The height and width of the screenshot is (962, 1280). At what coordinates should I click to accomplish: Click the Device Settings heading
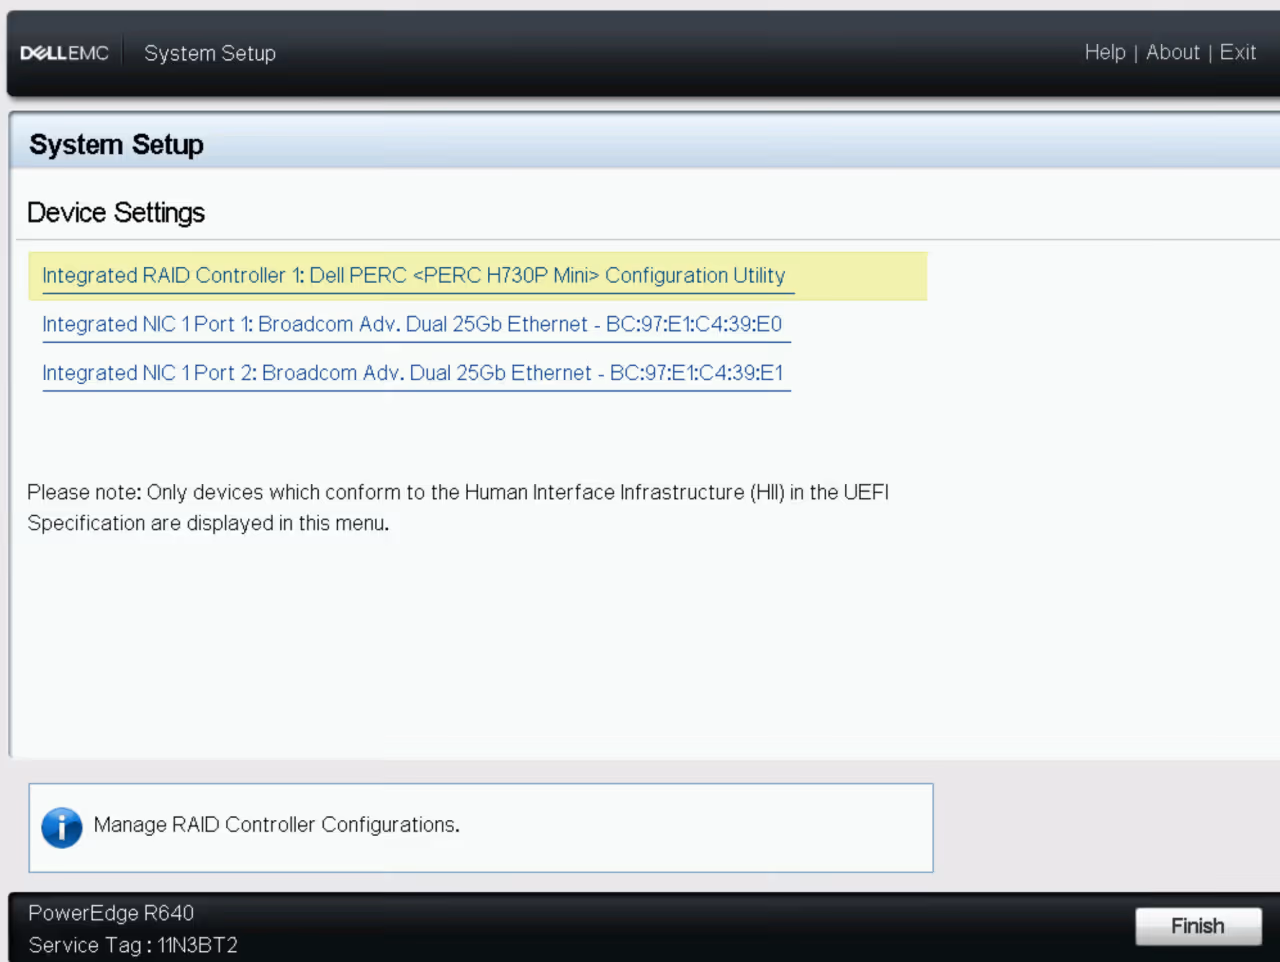coord(116,213)
